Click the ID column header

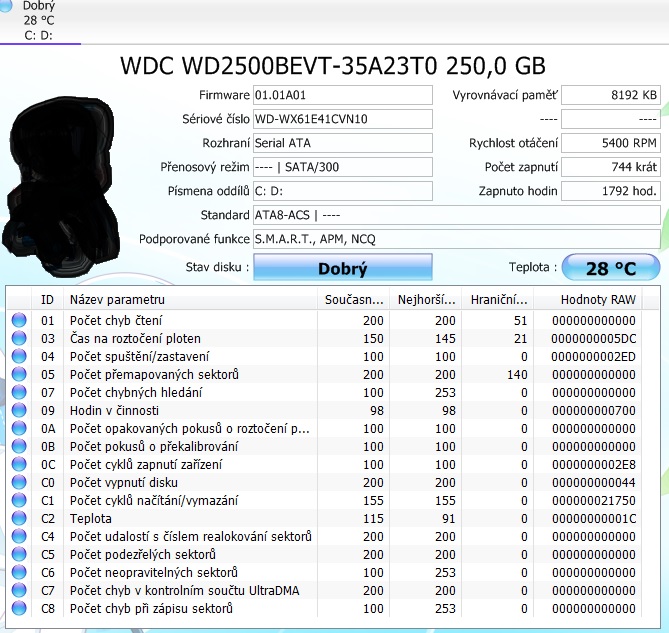pyautogui.click(x=47, y=299)
